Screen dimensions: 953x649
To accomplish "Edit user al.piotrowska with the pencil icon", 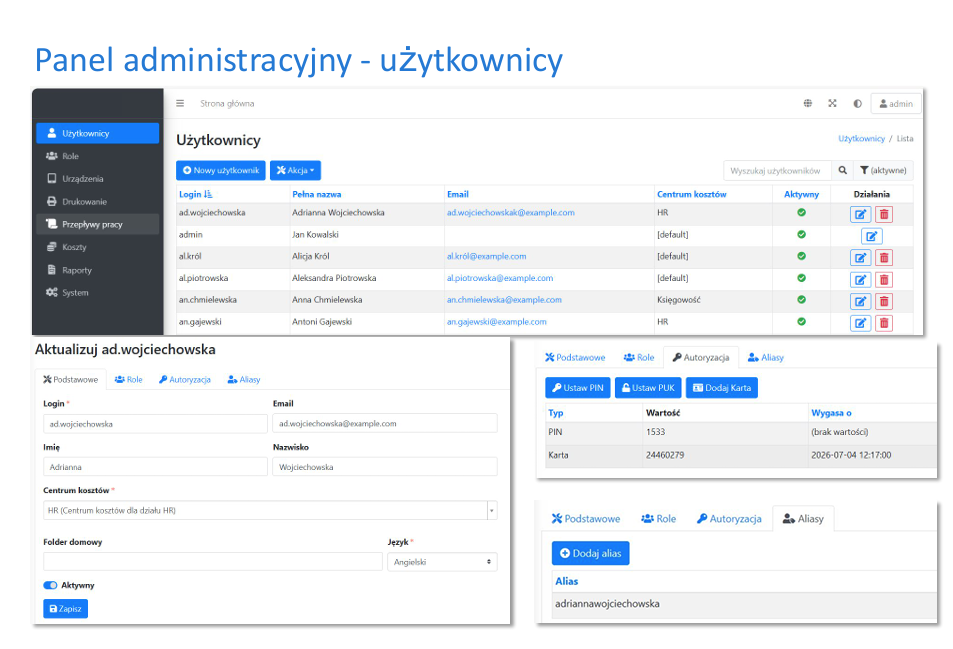I will click(860, 280).
